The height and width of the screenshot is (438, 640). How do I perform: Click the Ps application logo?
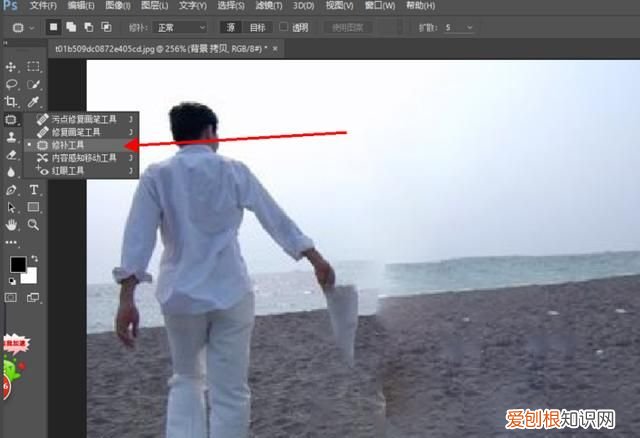tap(10, 5)
